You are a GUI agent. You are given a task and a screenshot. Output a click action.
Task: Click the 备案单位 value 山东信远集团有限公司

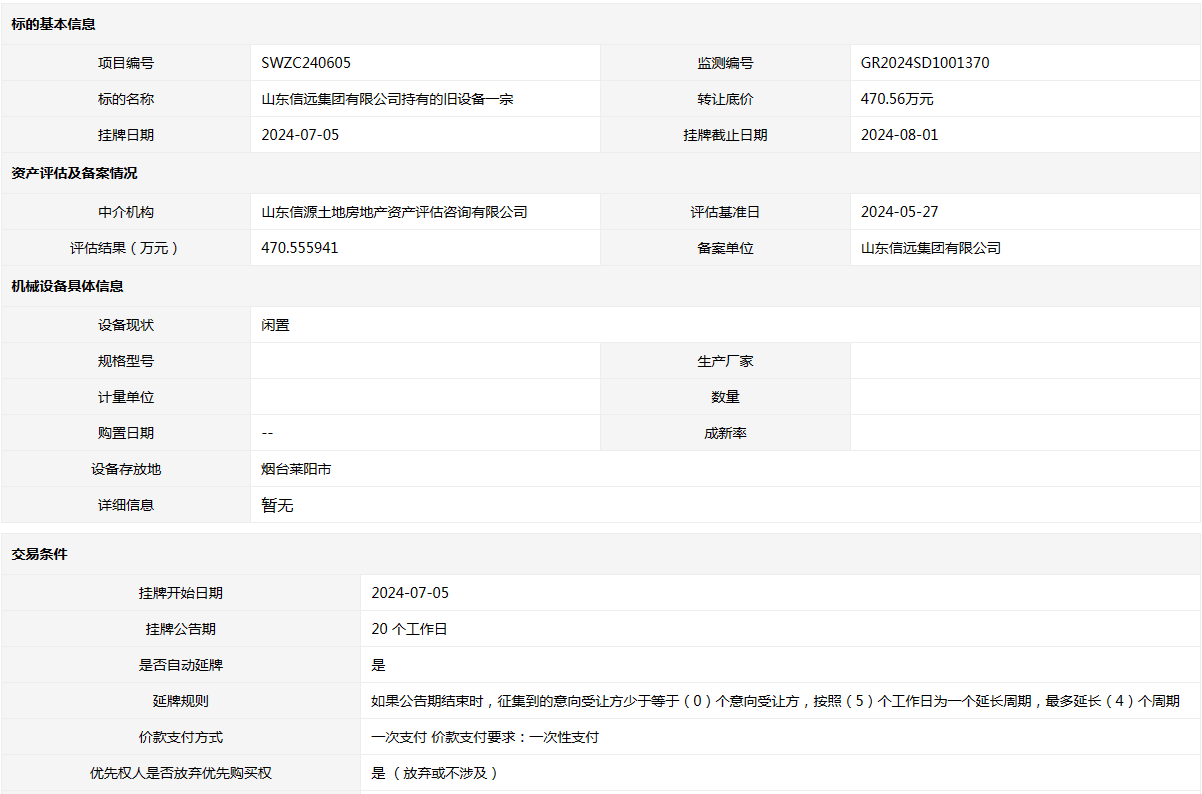click(x=931, y=248)
